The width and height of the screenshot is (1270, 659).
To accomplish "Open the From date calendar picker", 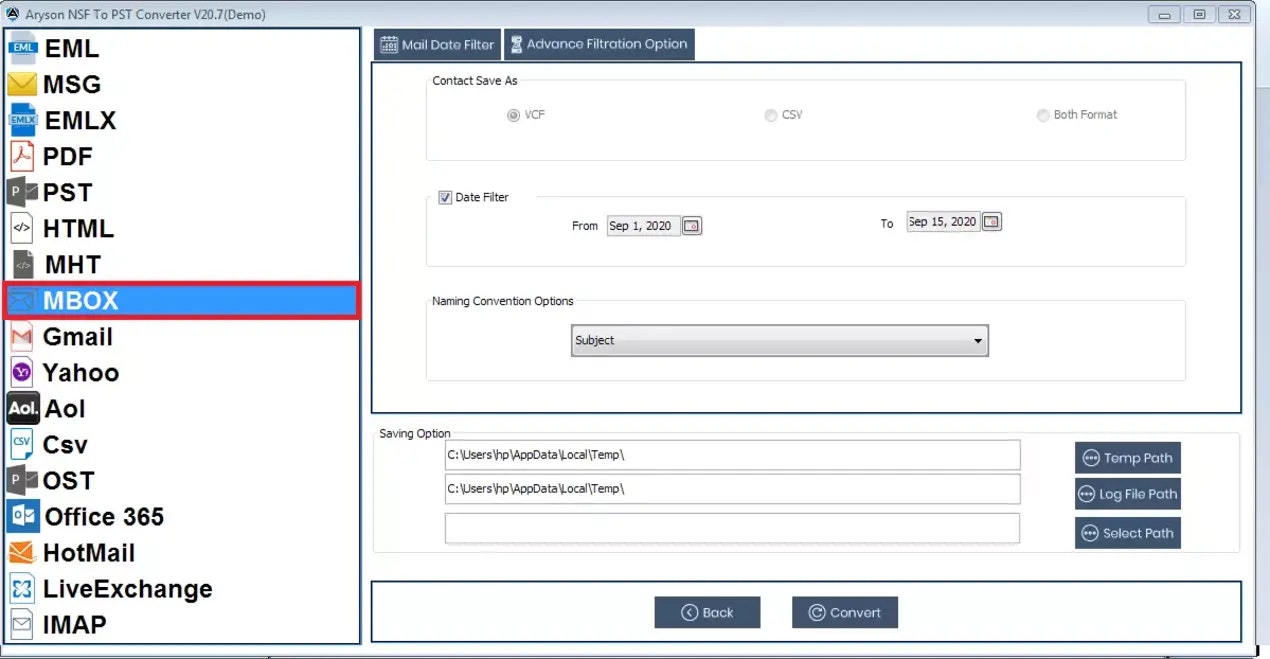I will [692, 226].
